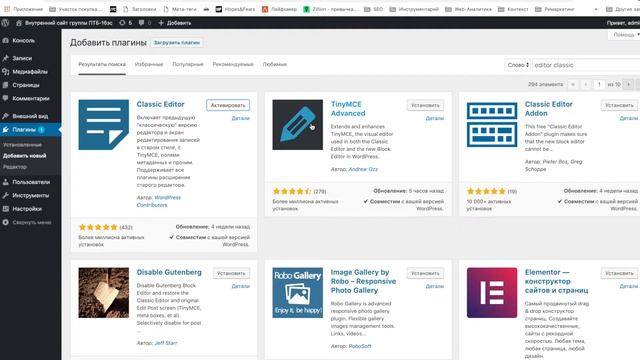Viewport: 640px width, 360px height.
Task: Go to the next results page
Action: pos(629,84)
